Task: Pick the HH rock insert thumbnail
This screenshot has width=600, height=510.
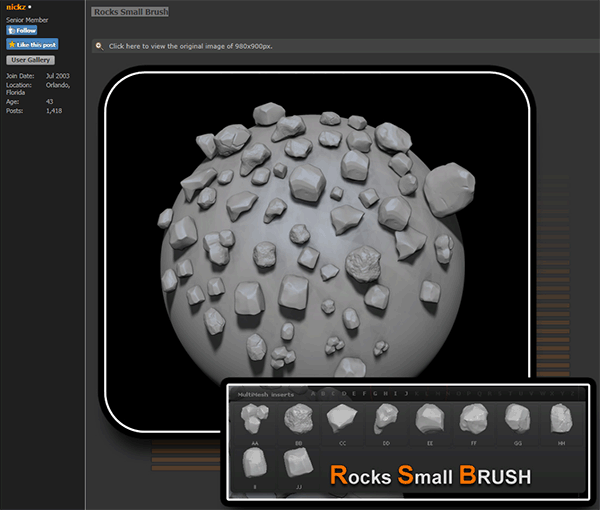Action: (x=559, y=420)
